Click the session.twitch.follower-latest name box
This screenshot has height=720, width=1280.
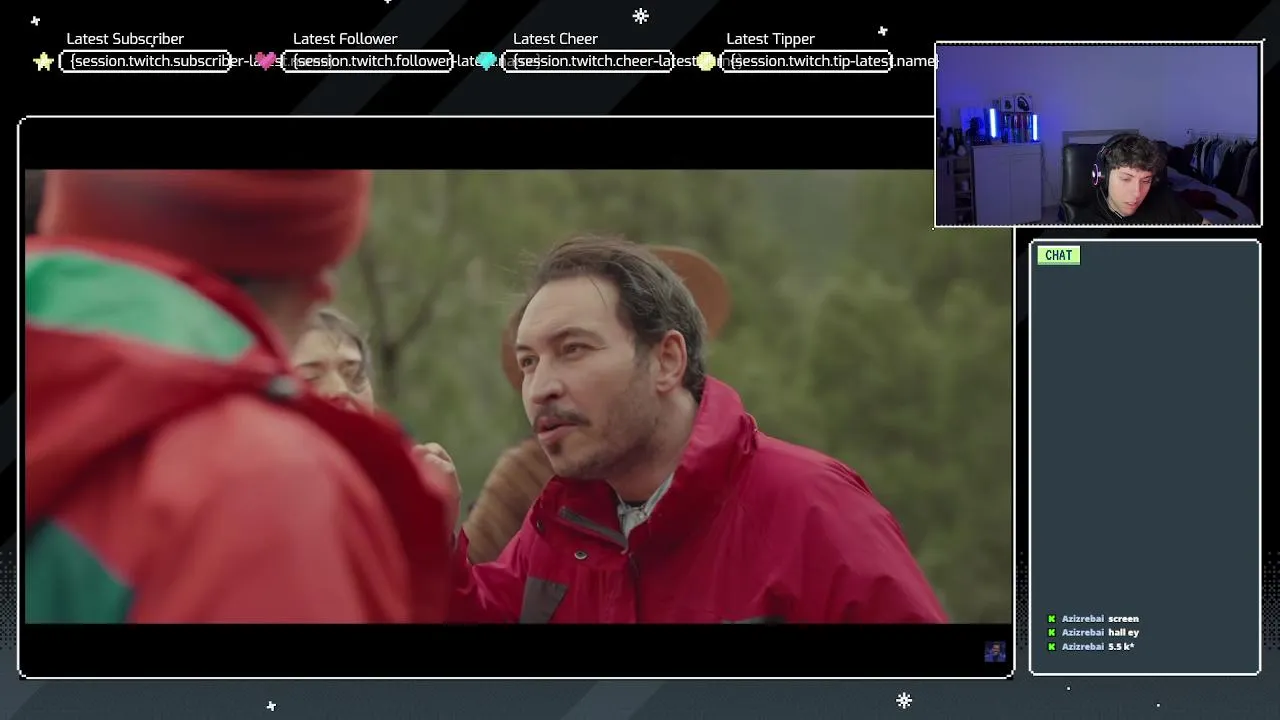point(367,61)
